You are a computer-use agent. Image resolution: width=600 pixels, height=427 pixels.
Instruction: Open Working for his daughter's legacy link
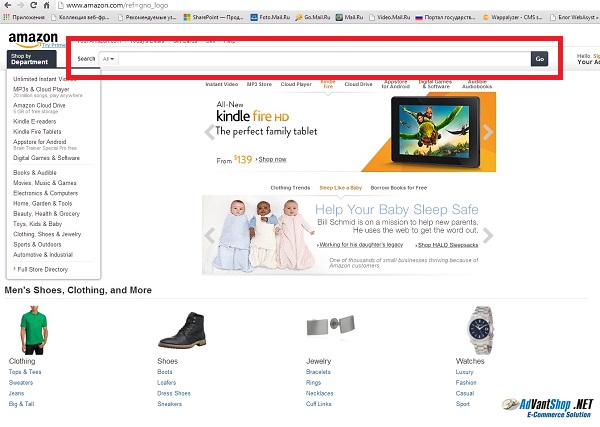361,244
